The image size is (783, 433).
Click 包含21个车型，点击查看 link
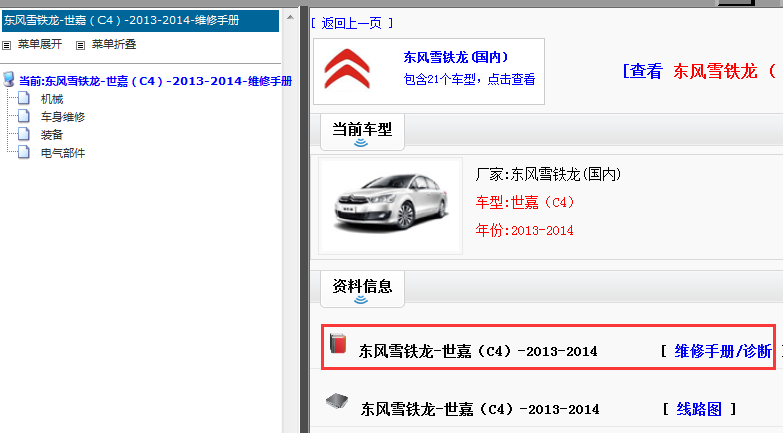pos(469,79)
